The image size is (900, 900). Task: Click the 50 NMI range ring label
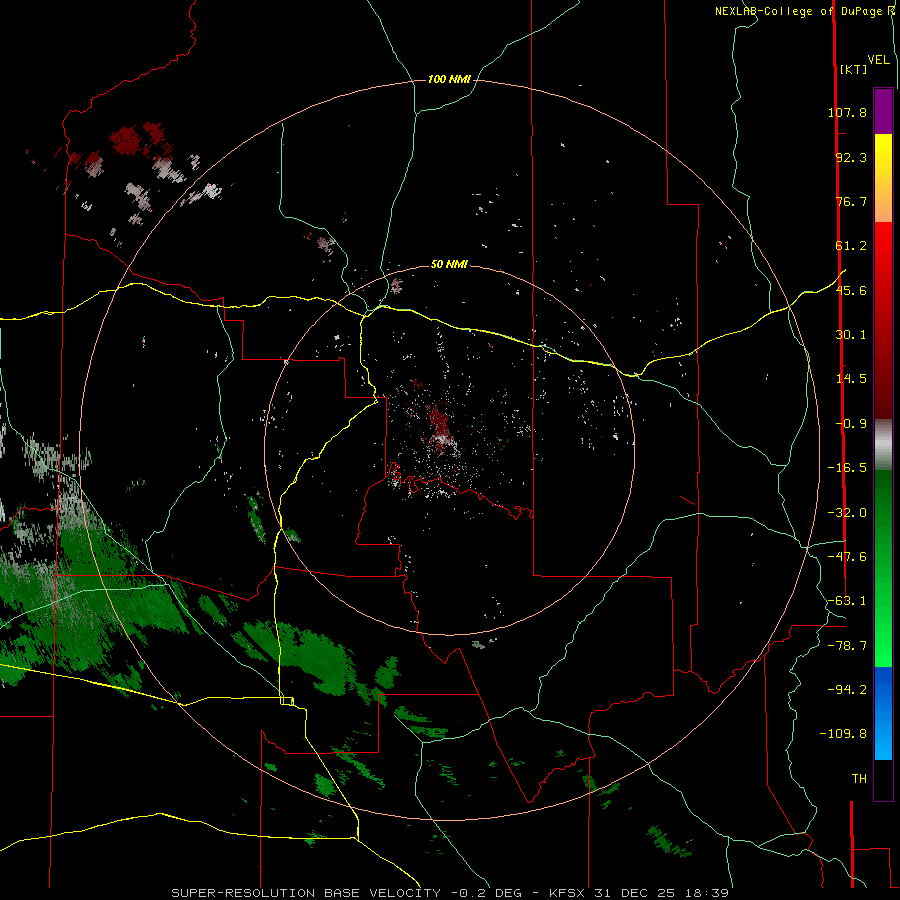449,264
